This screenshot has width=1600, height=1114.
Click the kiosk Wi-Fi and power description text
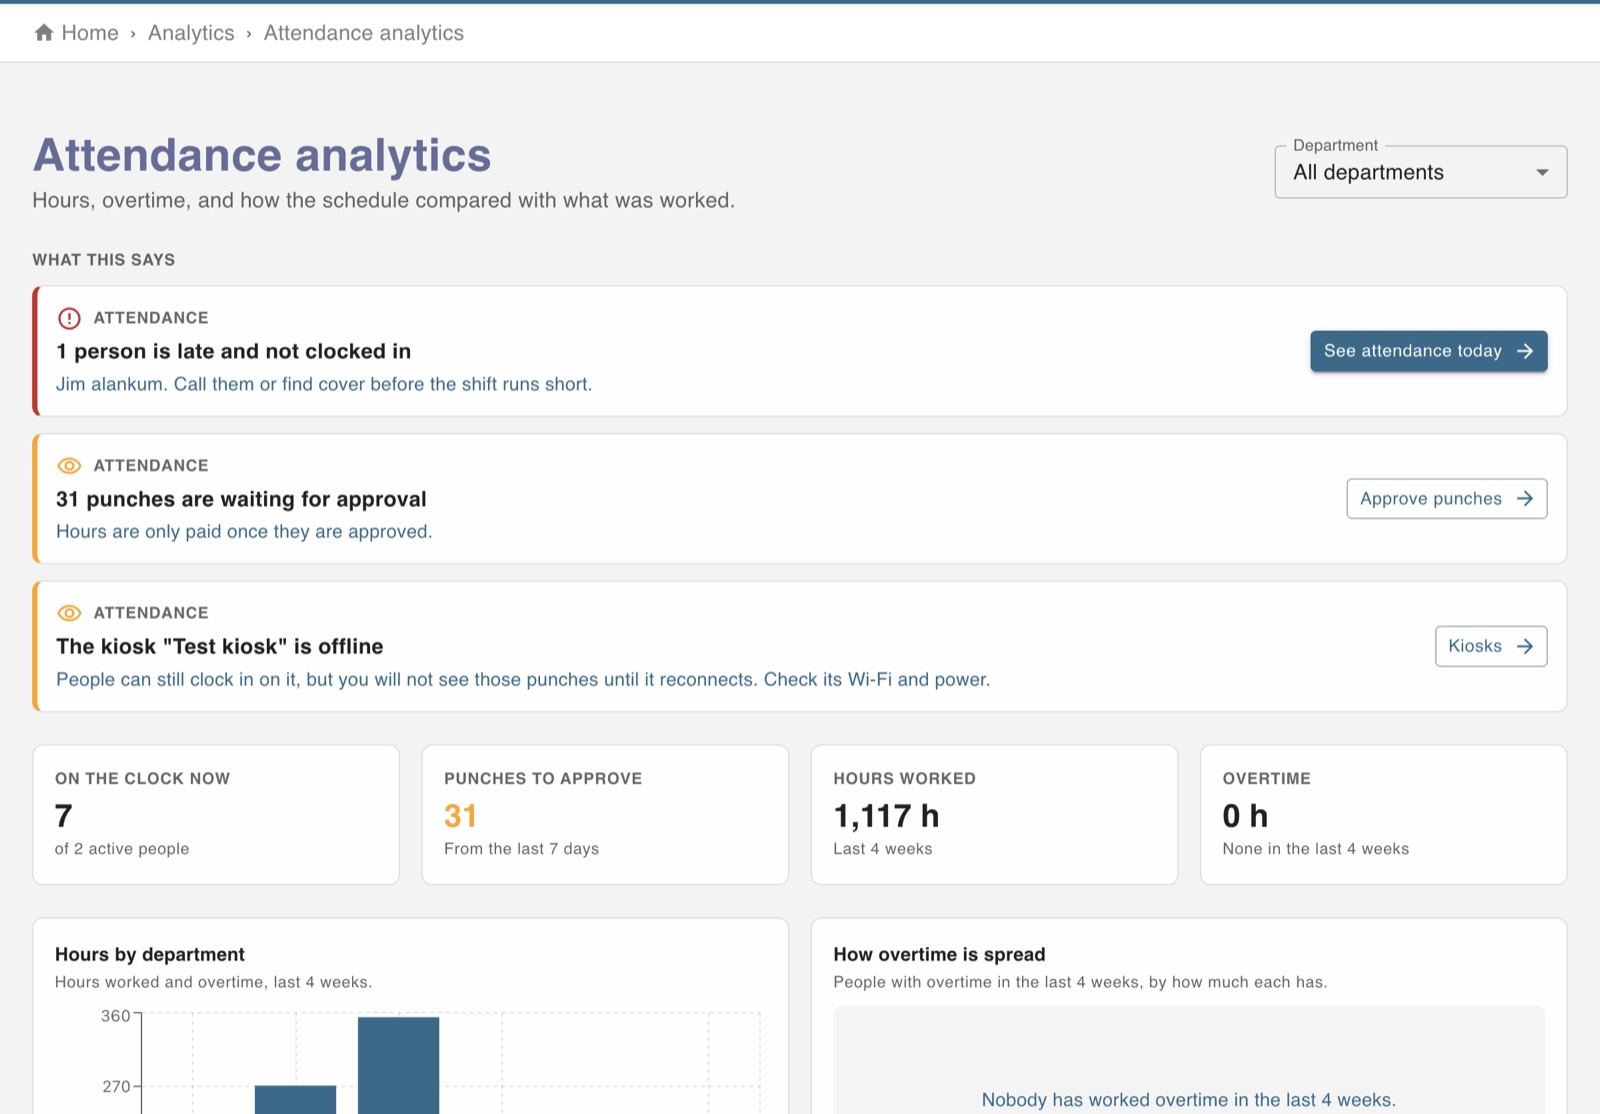(x=523, y=679)
